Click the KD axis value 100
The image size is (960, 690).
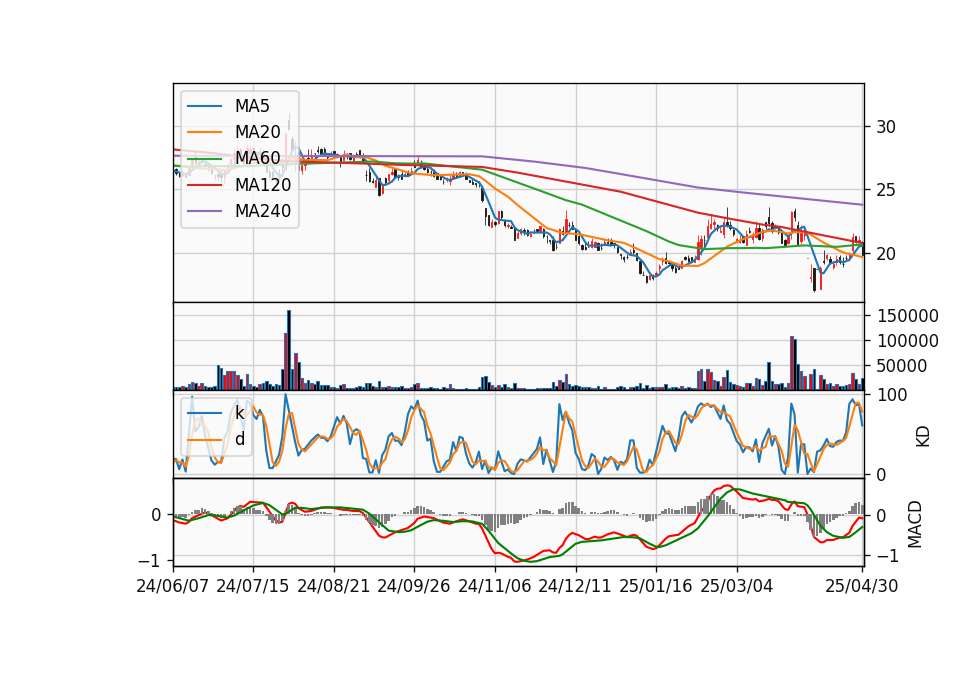pos(891,396)
